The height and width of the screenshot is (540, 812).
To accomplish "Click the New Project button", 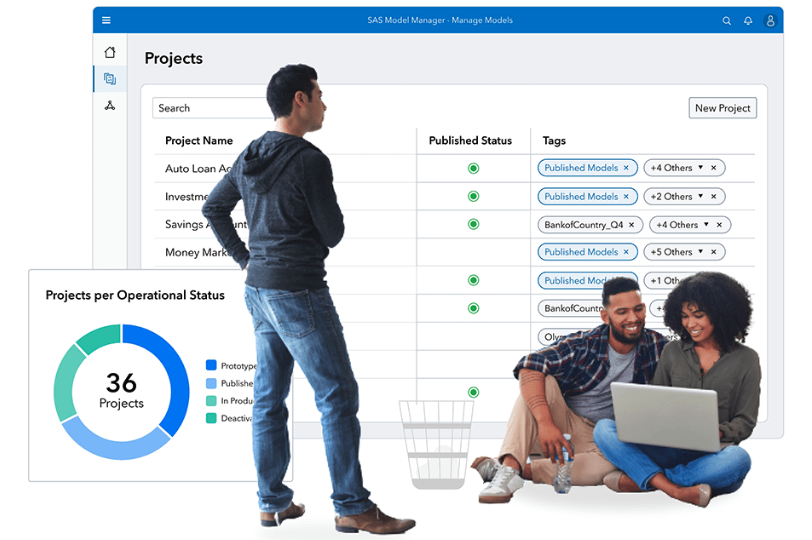I will [x=722, y=108].
